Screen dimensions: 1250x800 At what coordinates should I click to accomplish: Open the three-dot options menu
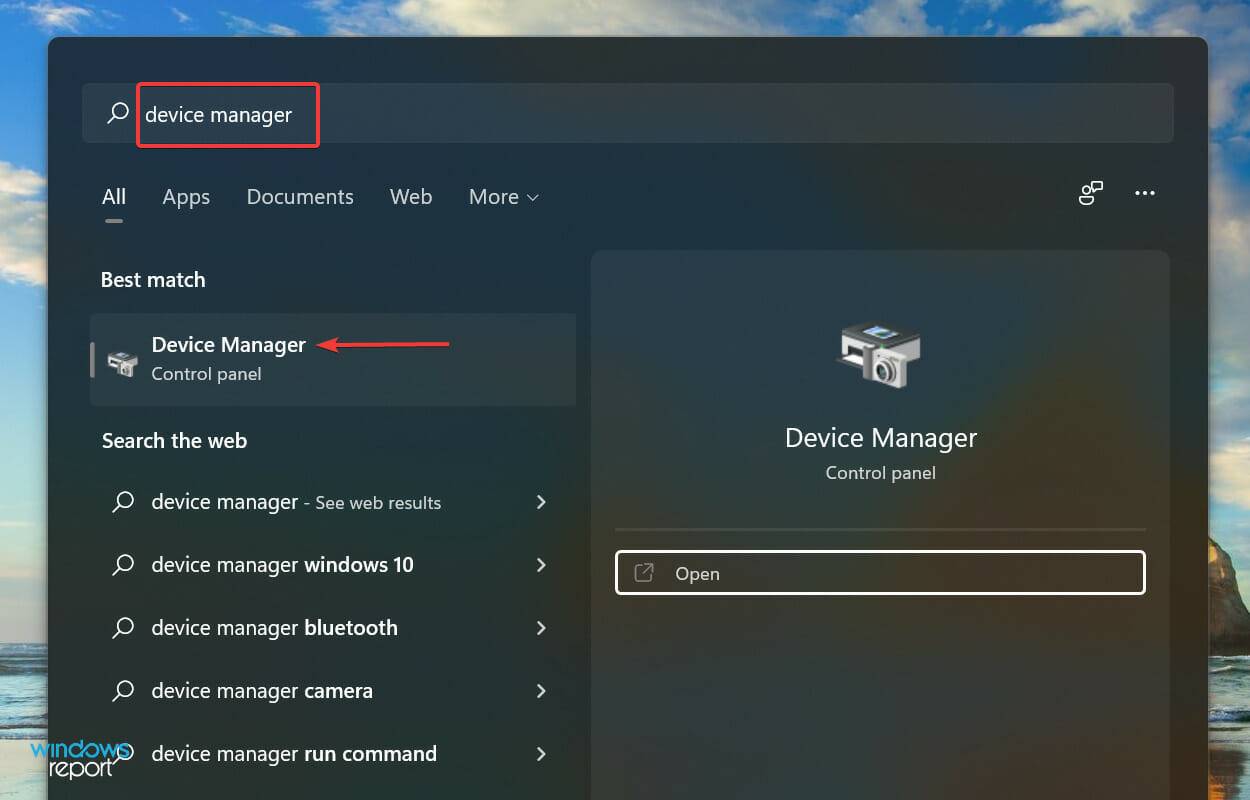pos(1145,193)
